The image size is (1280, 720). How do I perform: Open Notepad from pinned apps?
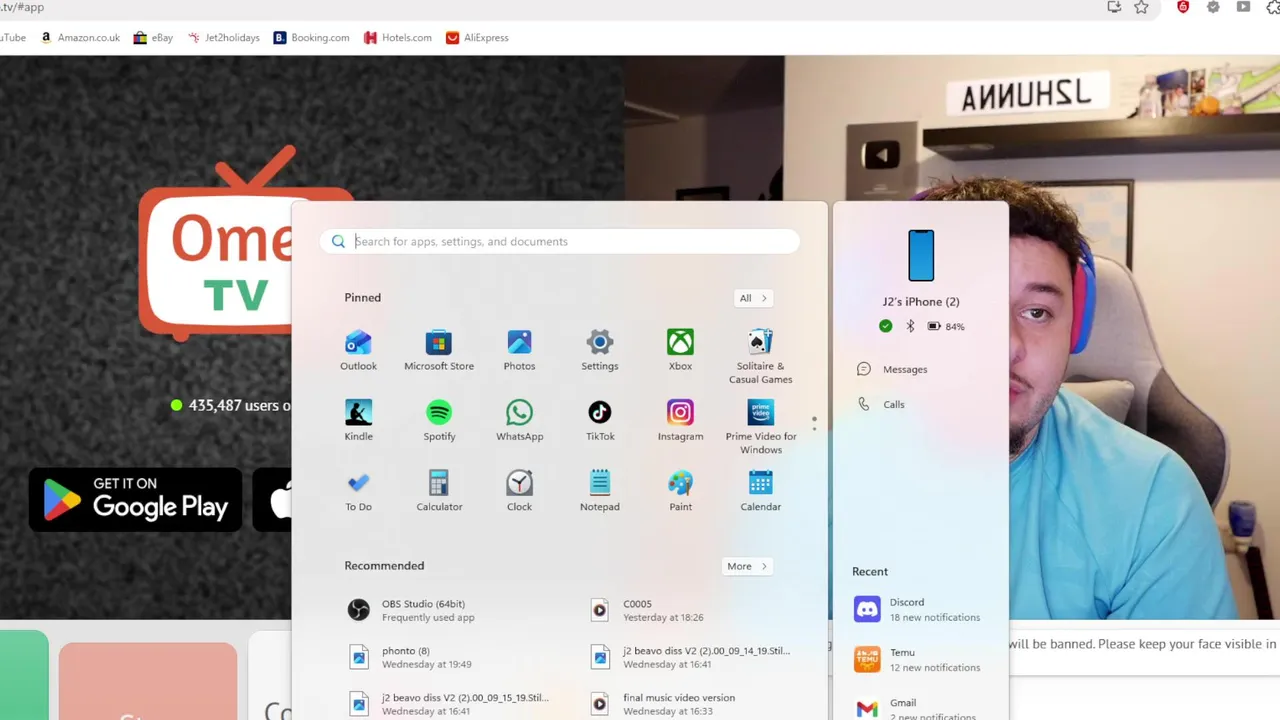[x=600, y=491]
